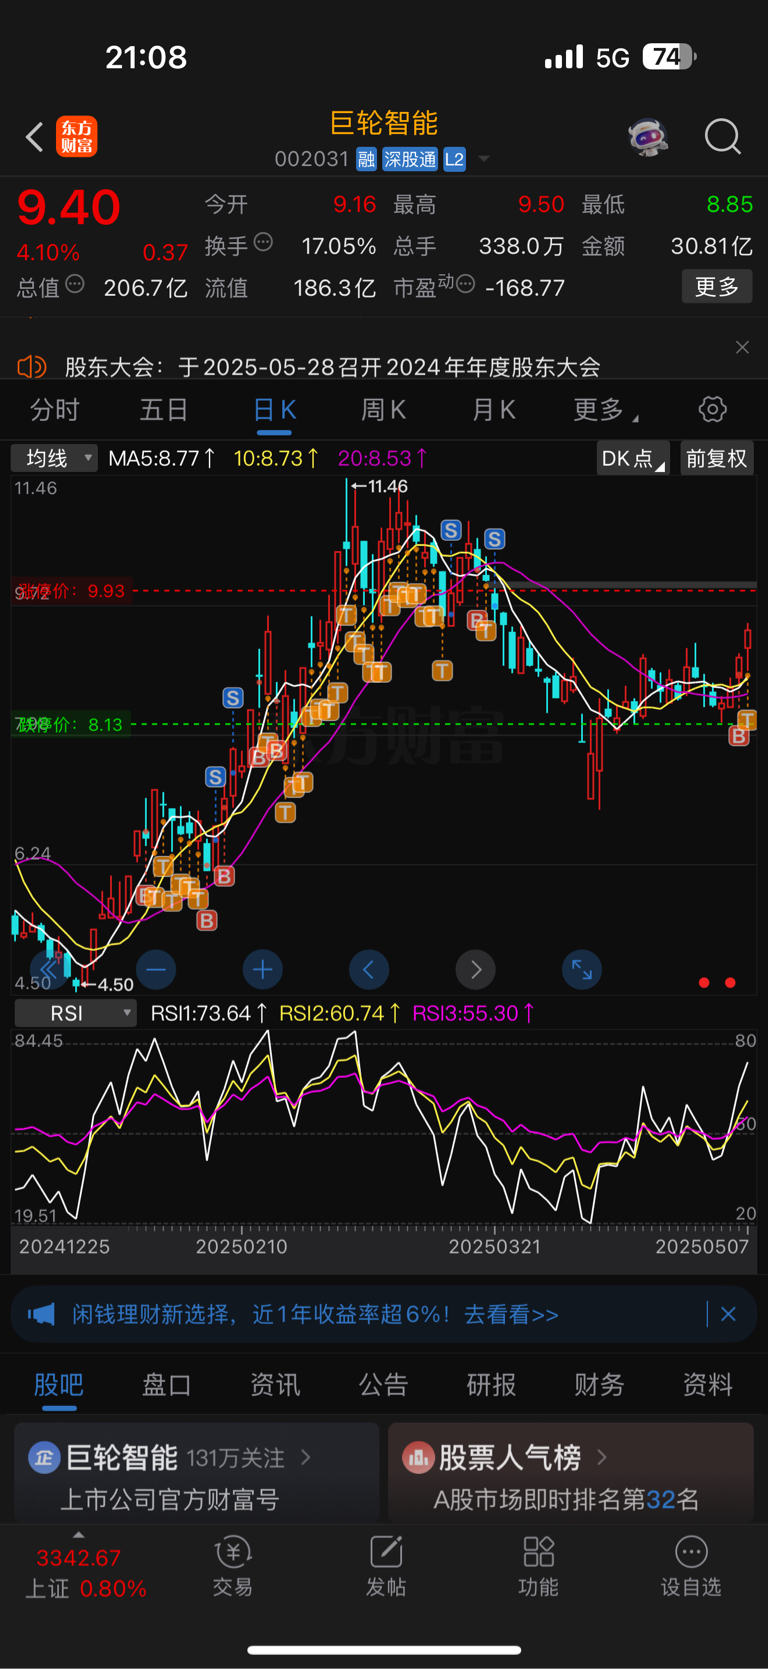The width and height of the screenshot is (768, 1669).
Task: Tap the speaker announcement icon
Action: (x=32, y=367)
